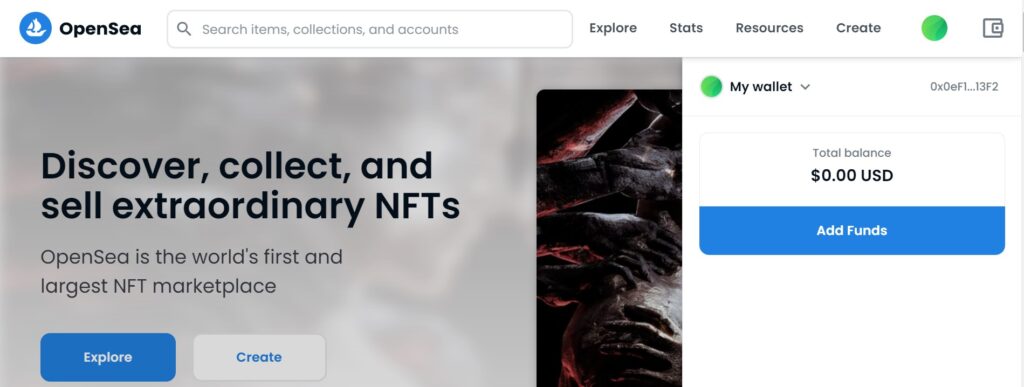The height and width of the screenshot is (387, 1024).
Task: Click the green avatar beside My wallet
Action: (711, 86)
